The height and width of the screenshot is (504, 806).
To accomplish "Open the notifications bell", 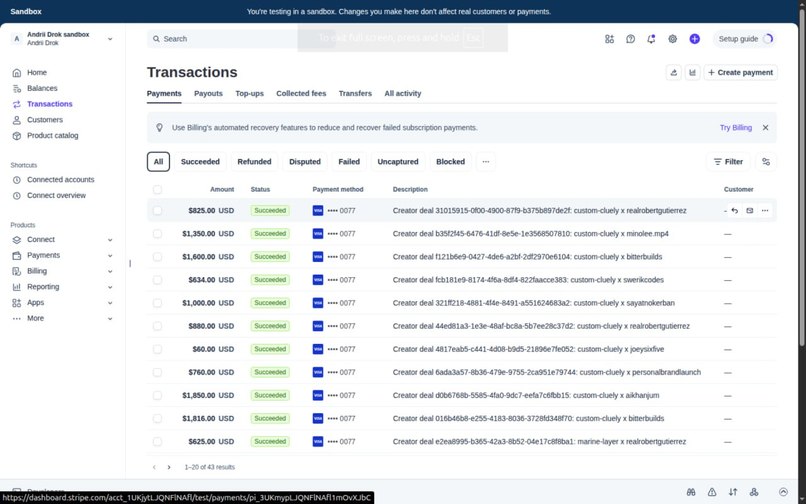I will tap(651, 39).
